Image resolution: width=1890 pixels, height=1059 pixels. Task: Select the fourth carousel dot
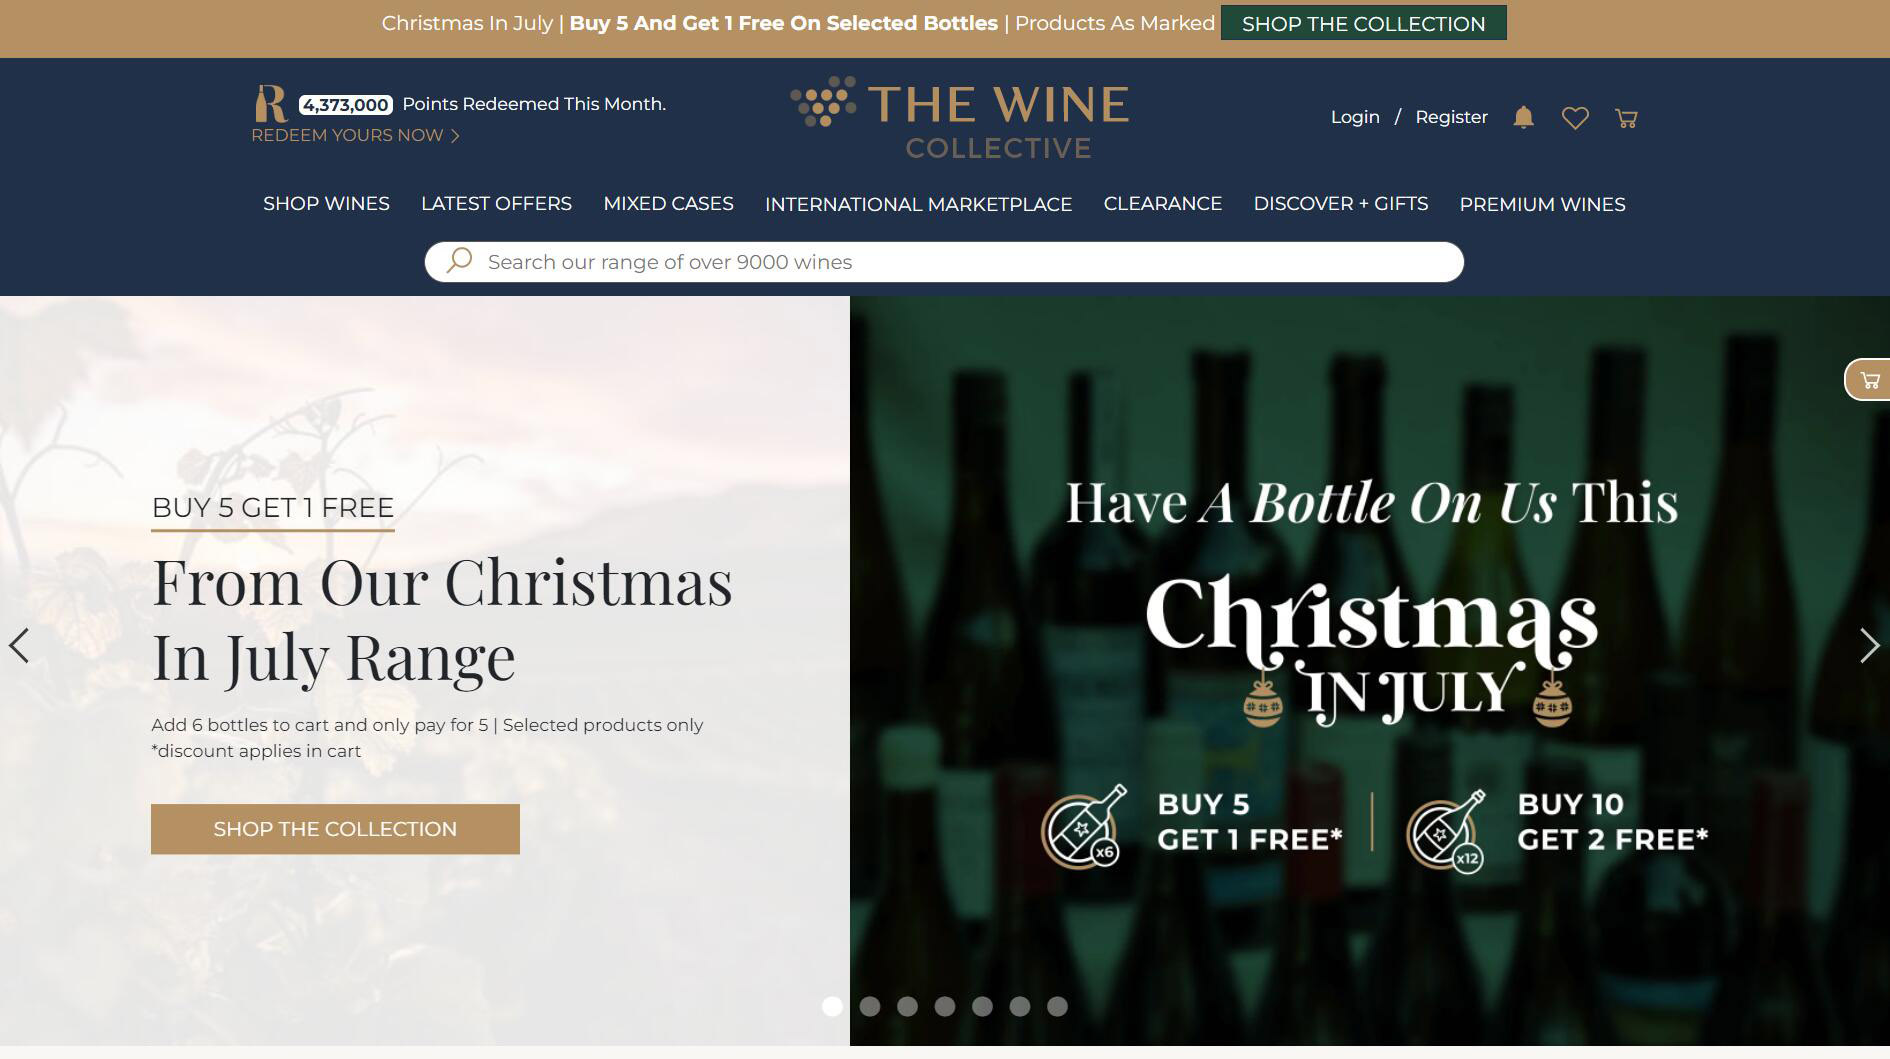click(x=945, y=1007)
